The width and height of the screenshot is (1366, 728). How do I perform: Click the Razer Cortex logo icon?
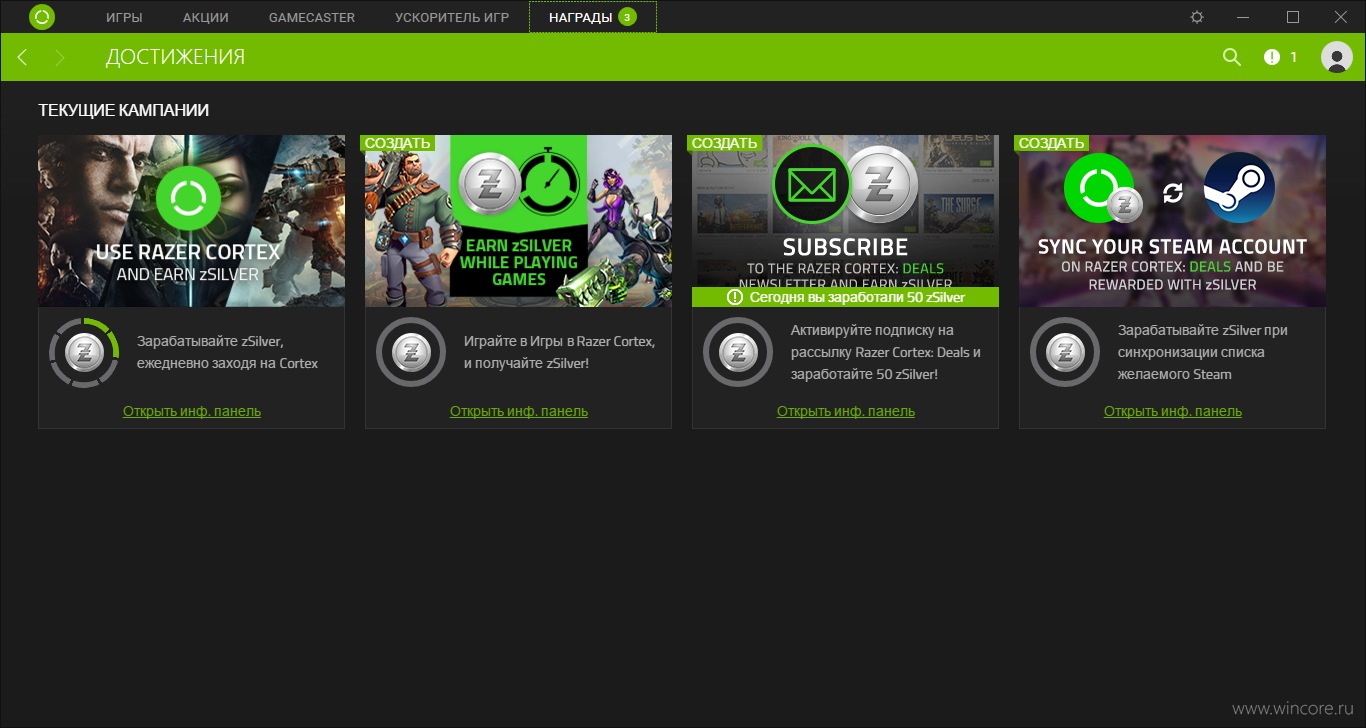click(x=42, y=17)
